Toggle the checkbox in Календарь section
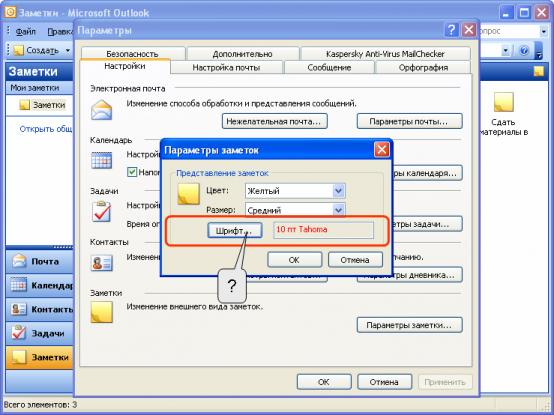Screen dimensions: 554x415 (x=132, y=172)
